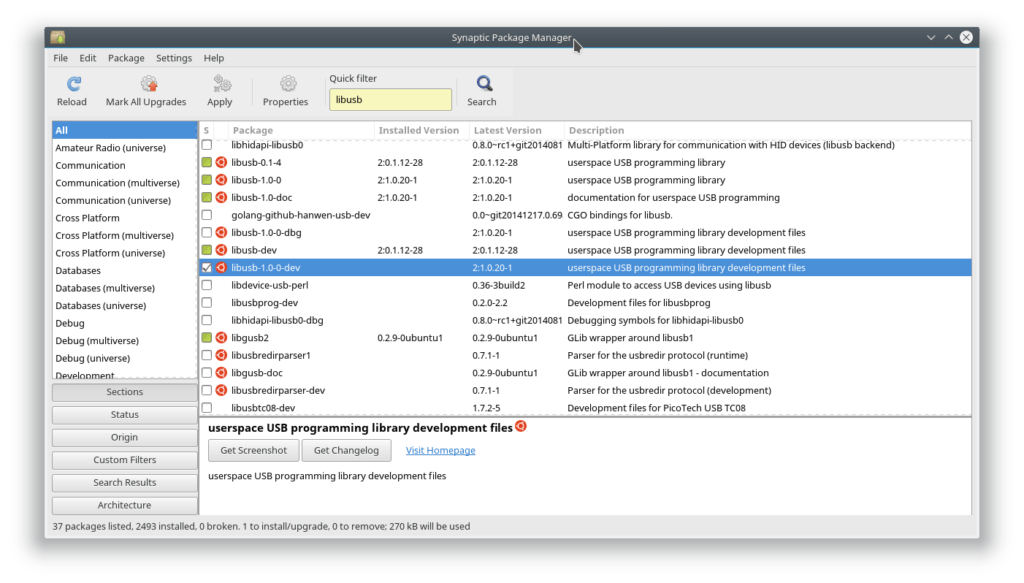This screenshot has height=583, width=1024.
Task: Uncheck the marked libusb-1.0-0-dev checkbox
Action: coord(207,268)
